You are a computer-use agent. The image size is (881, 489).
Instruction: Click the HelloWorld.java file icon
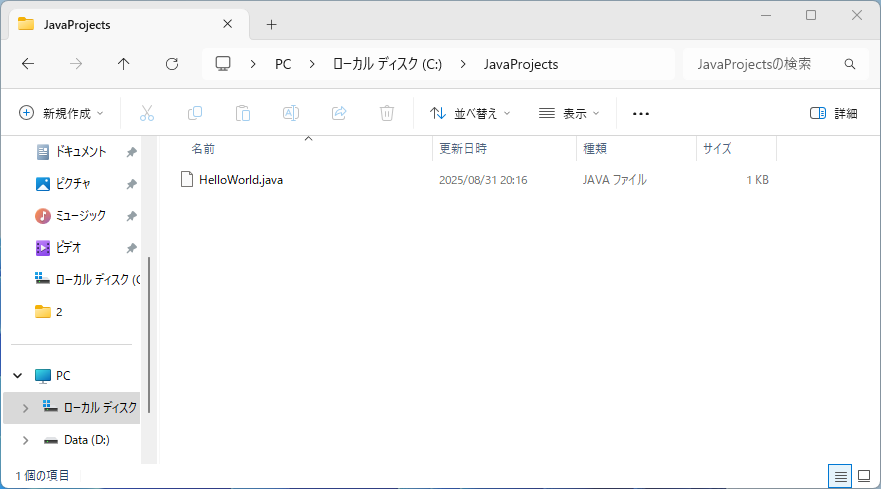[187, 179]
